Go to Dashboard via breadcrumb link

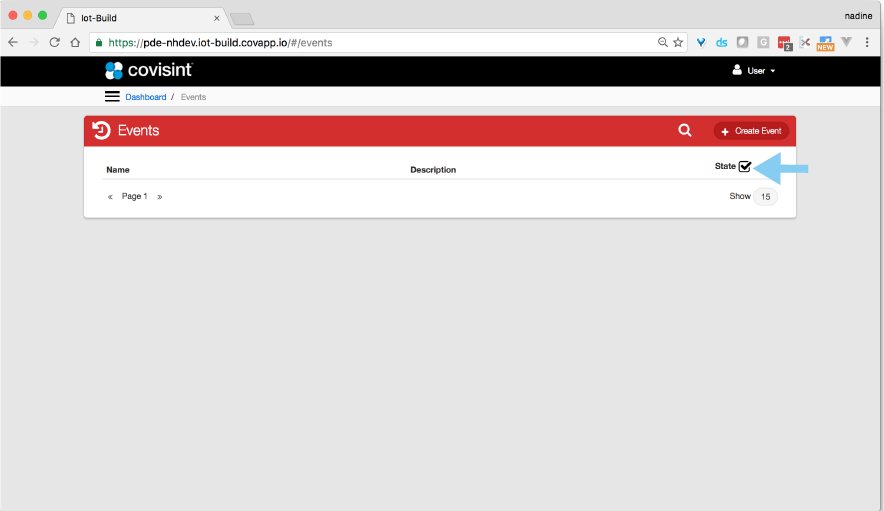click(x=146, y=97)
